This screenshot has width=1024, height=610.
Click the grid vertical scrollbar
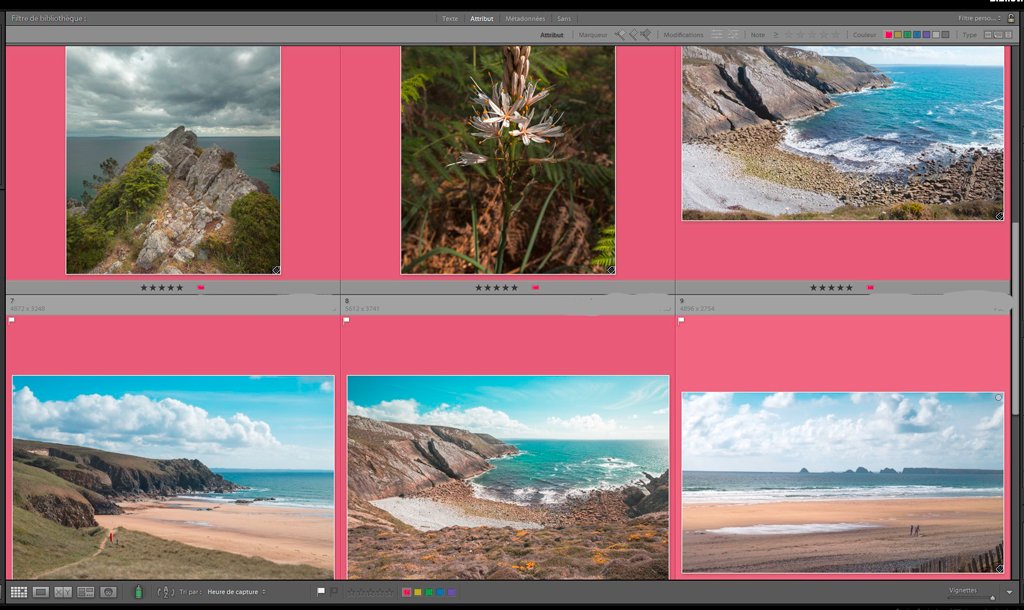(1015, 318)
